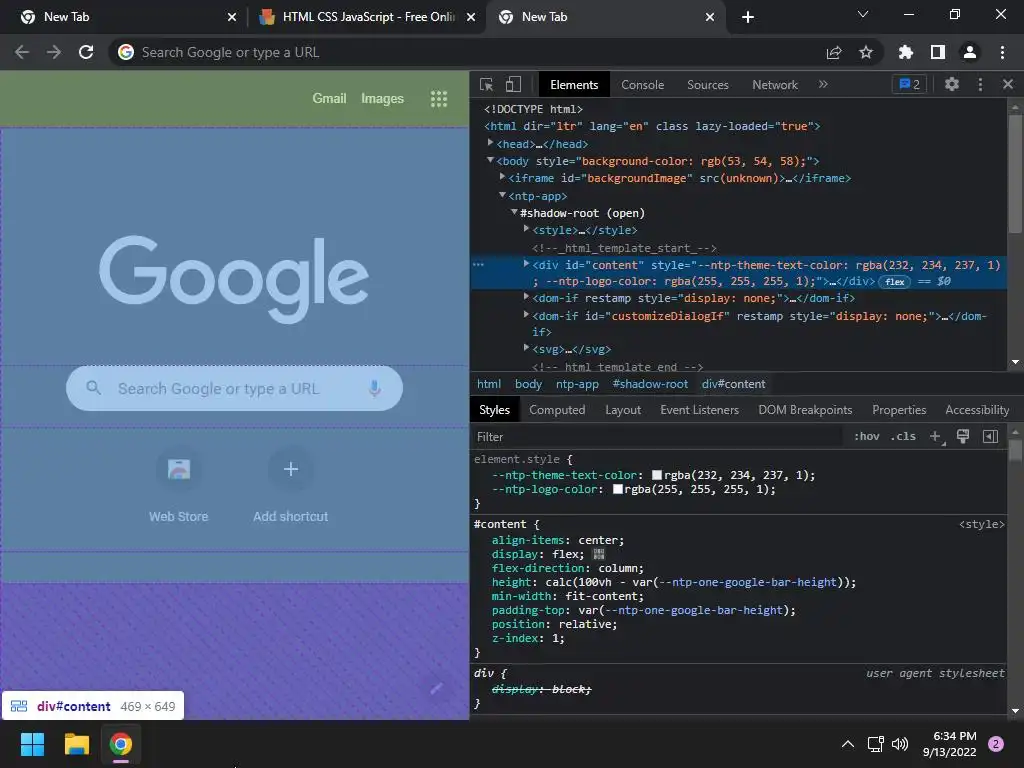This screenshot has width=1024, height=768.
Task: Toggle the device toolbar icon
Action: pyautogui.click(x=513, y=84)
